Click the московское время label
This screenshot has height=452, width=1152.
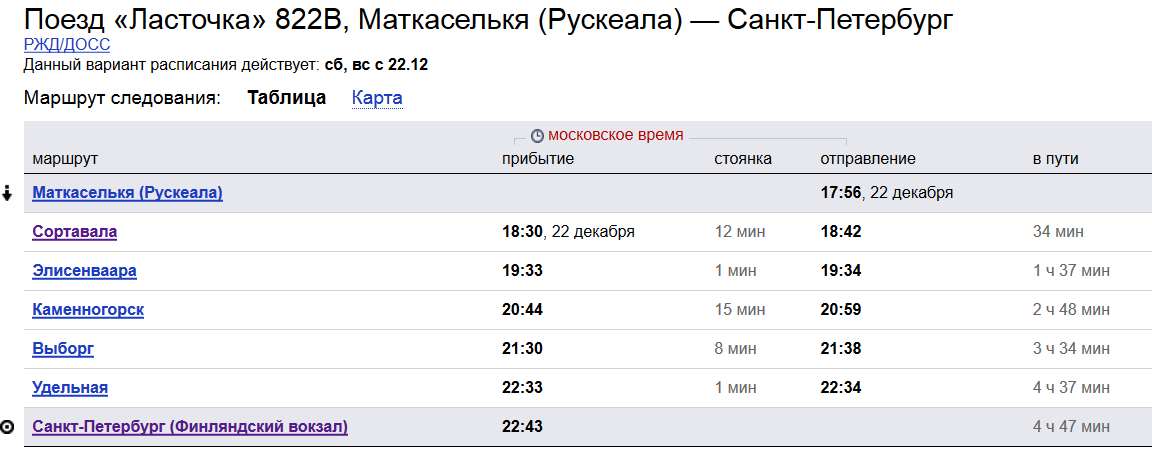(x=616, y=135)
